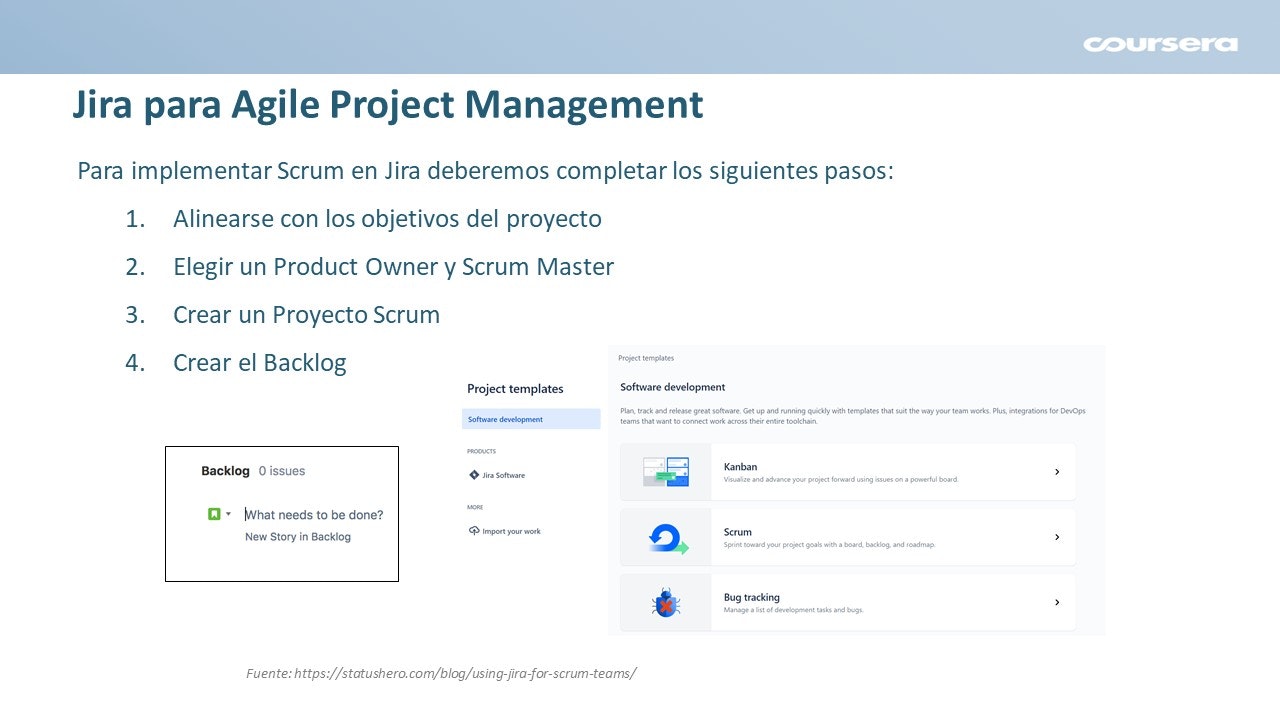Select Software development in the templates sidebar
The image size is (1280, 720).
531,419
